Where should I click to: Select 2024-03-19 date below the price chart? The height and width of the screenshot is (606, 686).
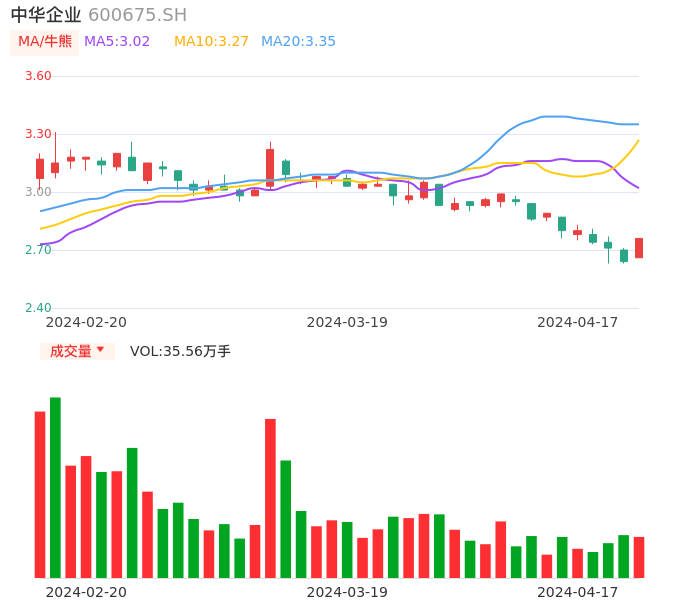coord(347,322)
